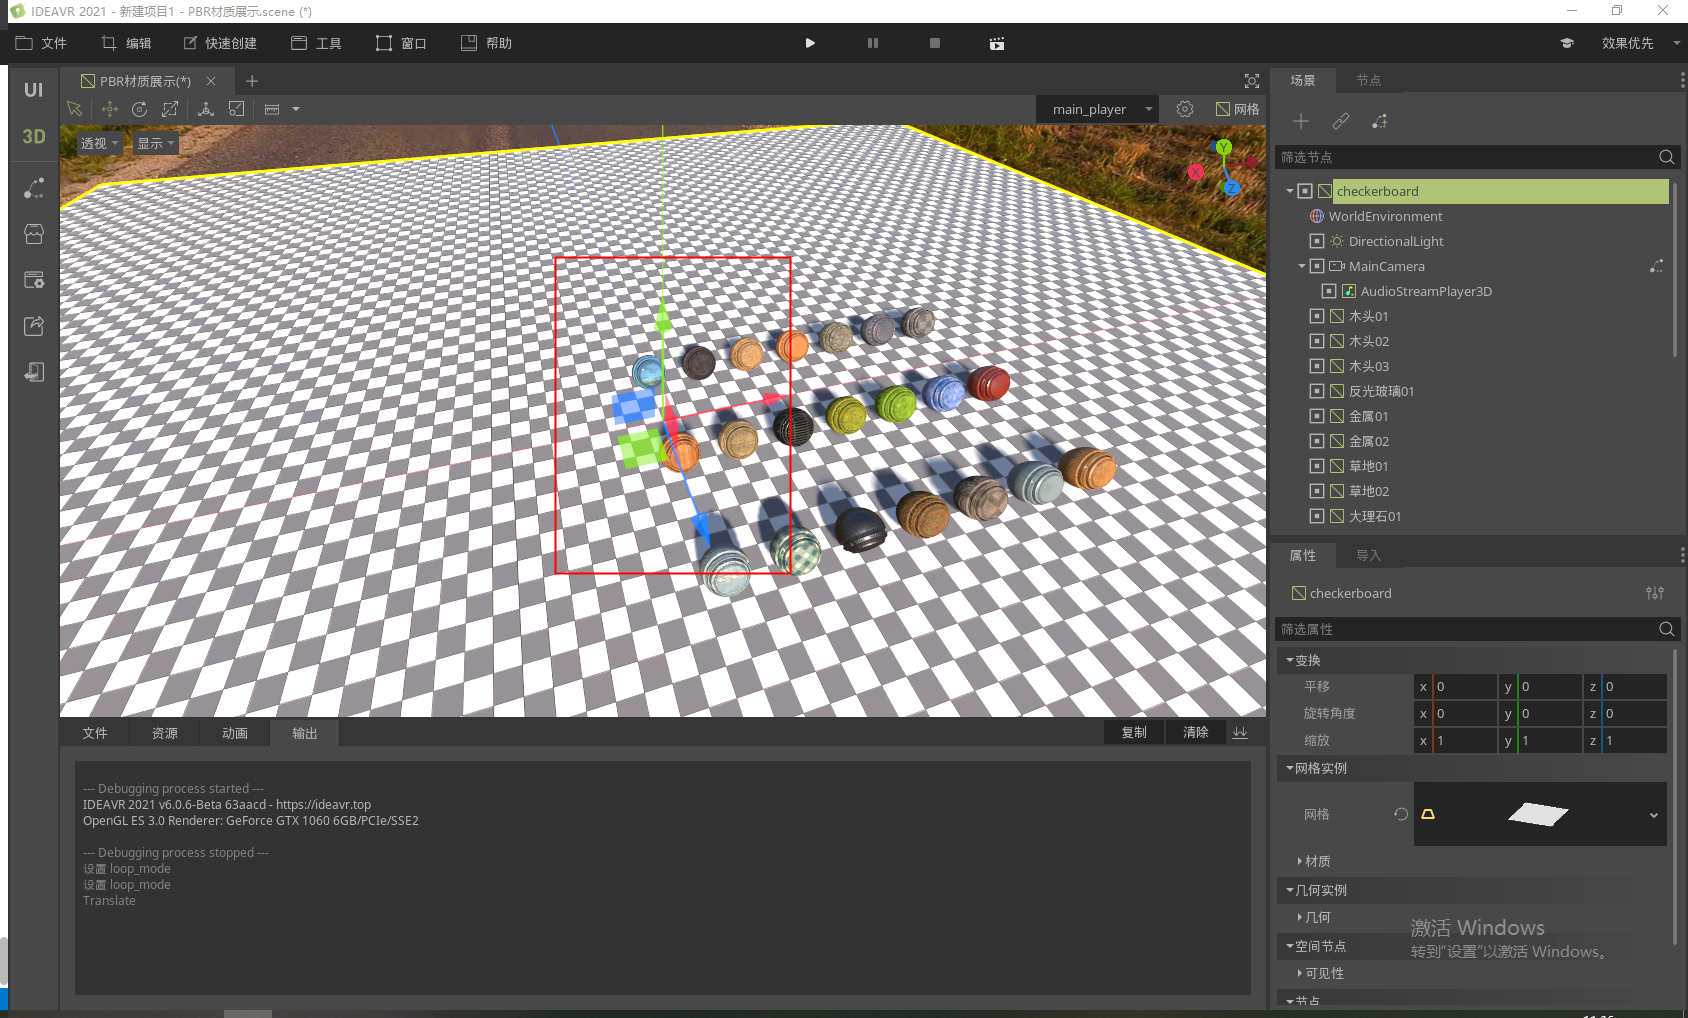Collapse the MainCamera tree node

coord(1302,266)
